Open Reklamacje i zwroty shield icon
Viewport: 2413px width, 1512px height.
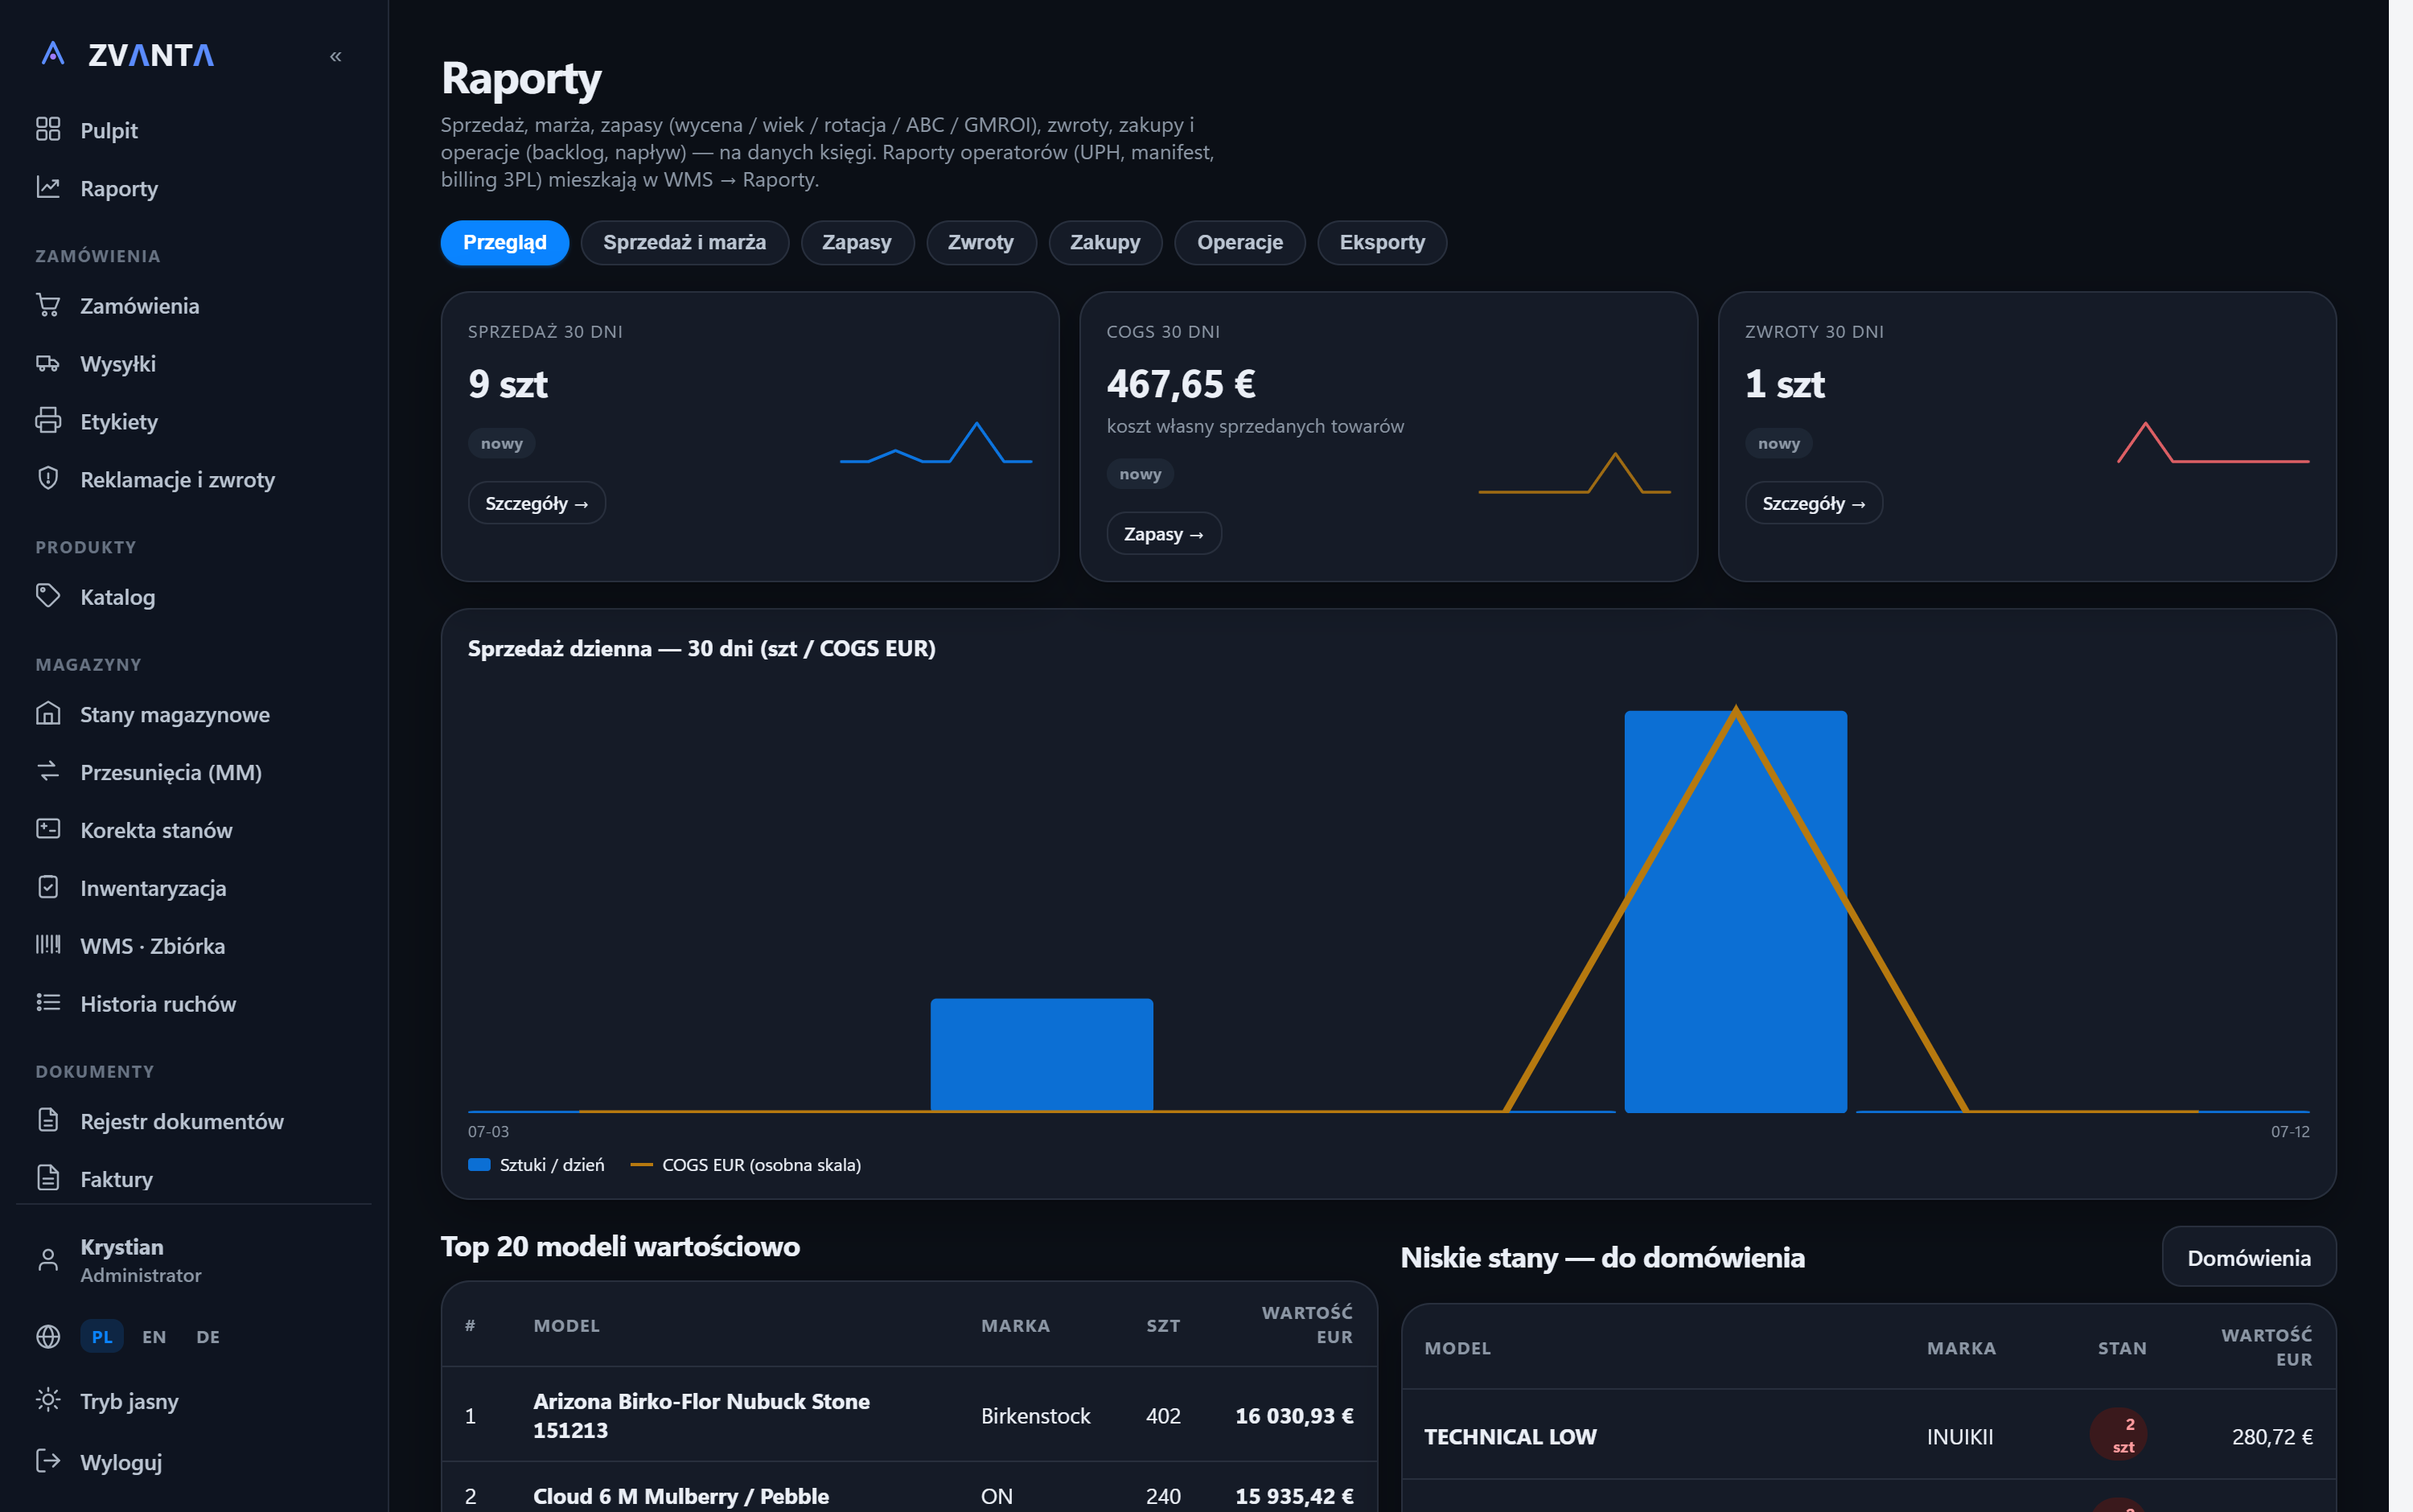coord(48,478)
